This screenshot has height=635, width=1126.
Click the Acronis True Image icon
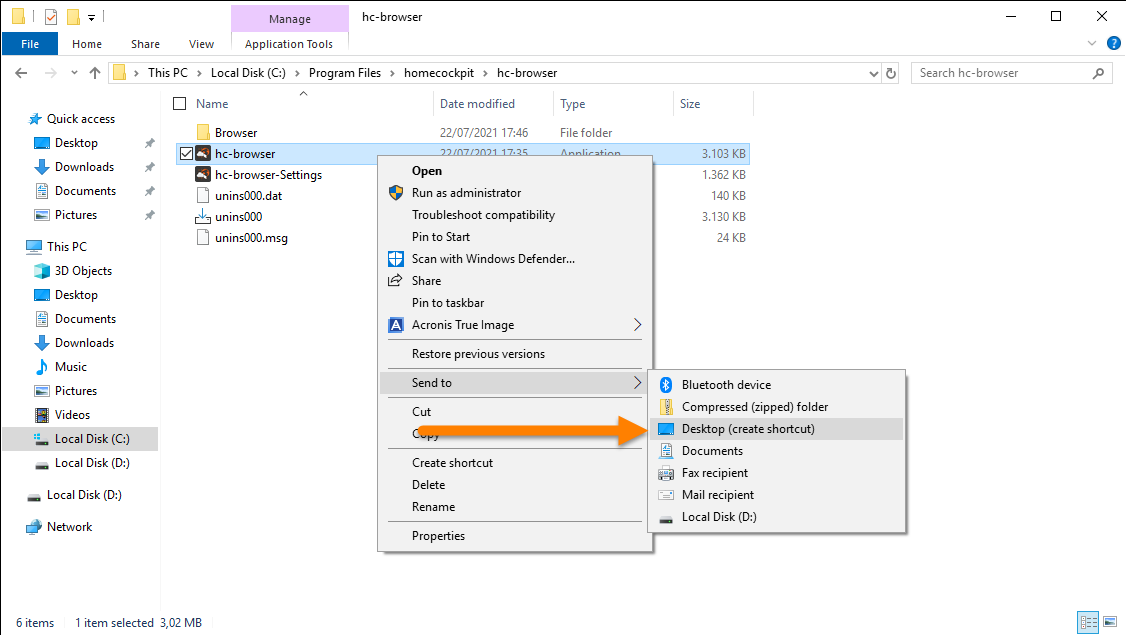[x=395, y=325]
